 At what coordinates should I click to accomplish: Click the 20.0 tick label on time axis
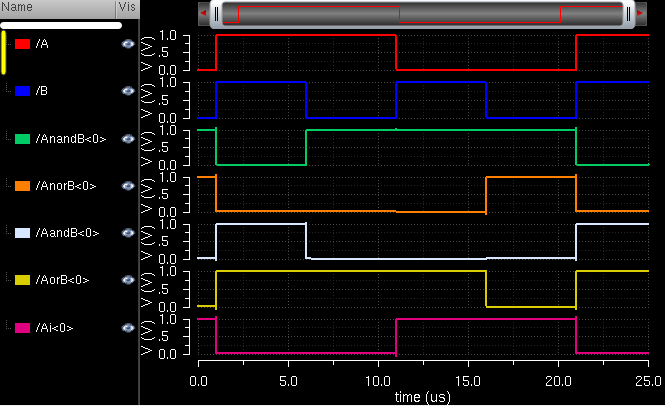[x=558, y=381]
